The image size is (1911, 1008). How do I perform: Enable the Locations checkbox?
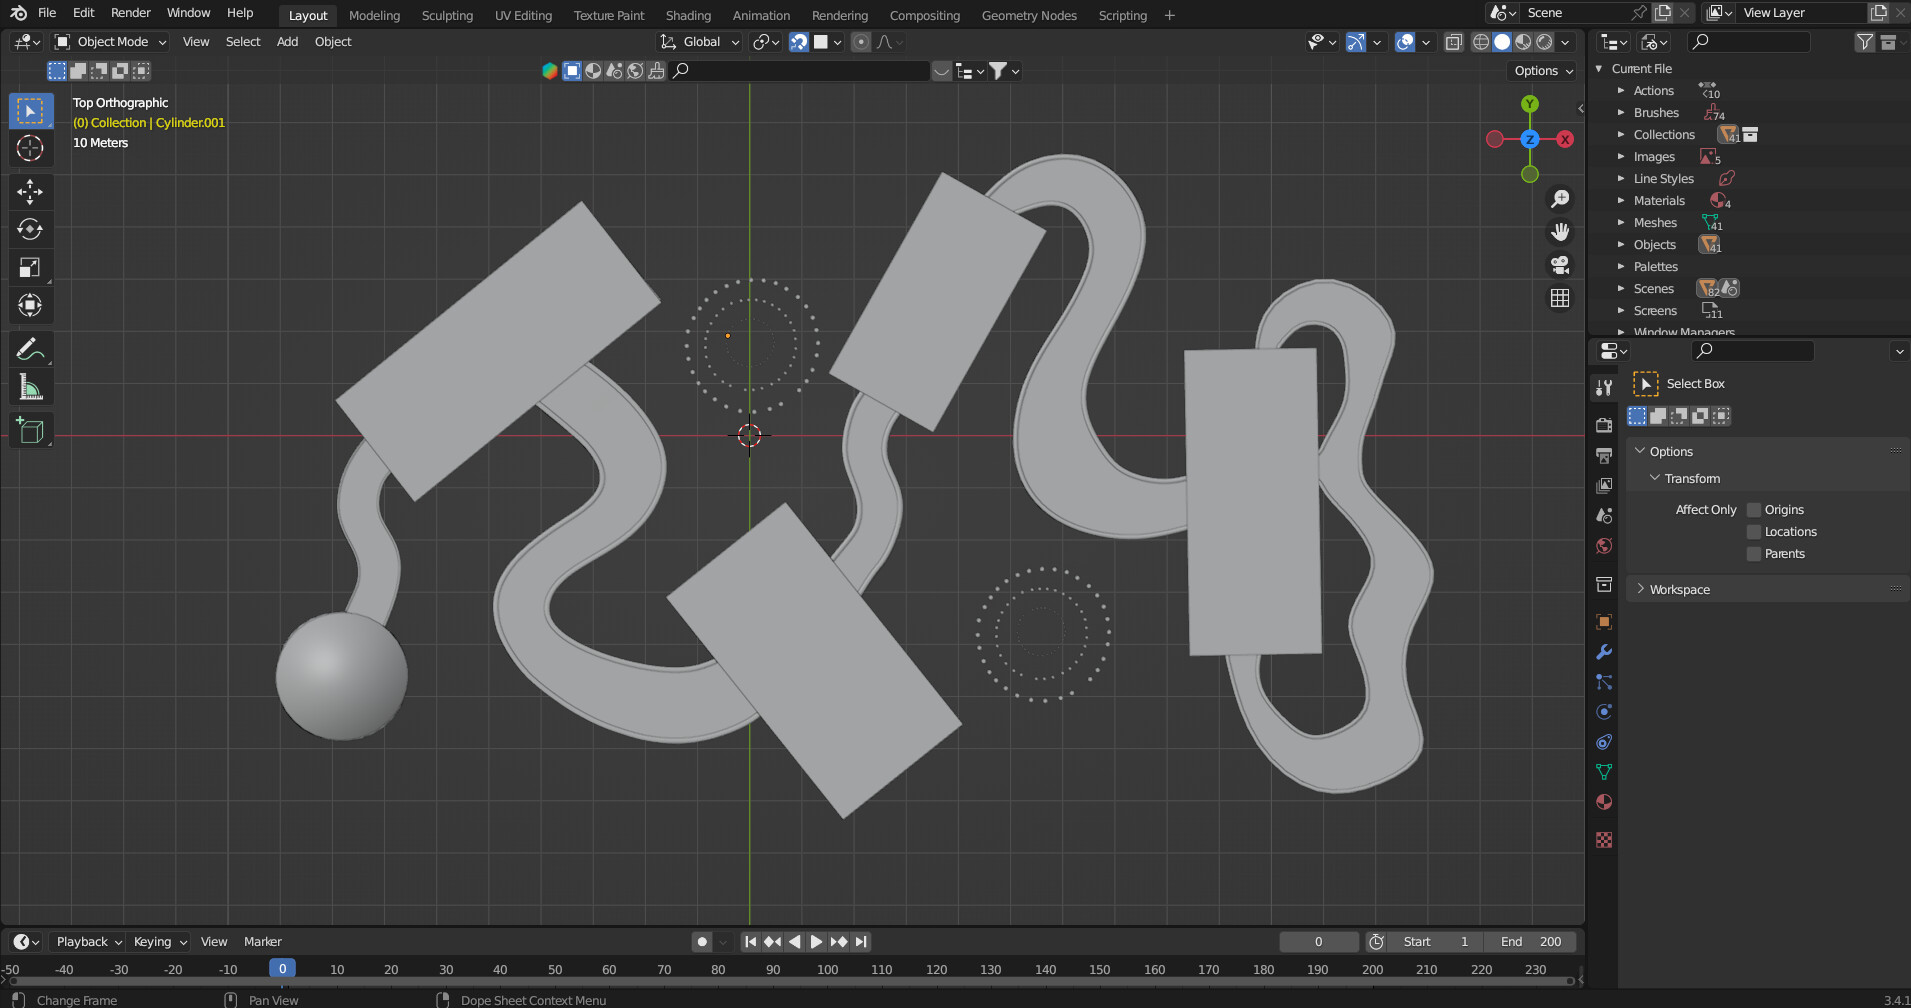pyautogui.click(x=1753, y=532)
